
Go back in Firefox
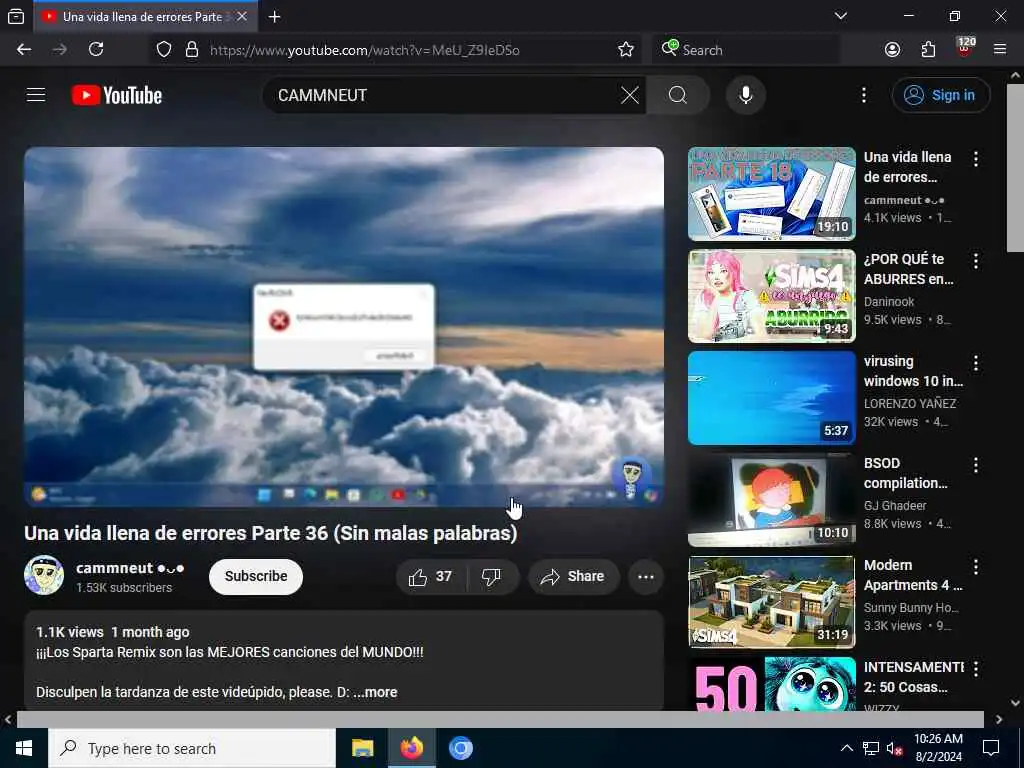pos(24,50)
